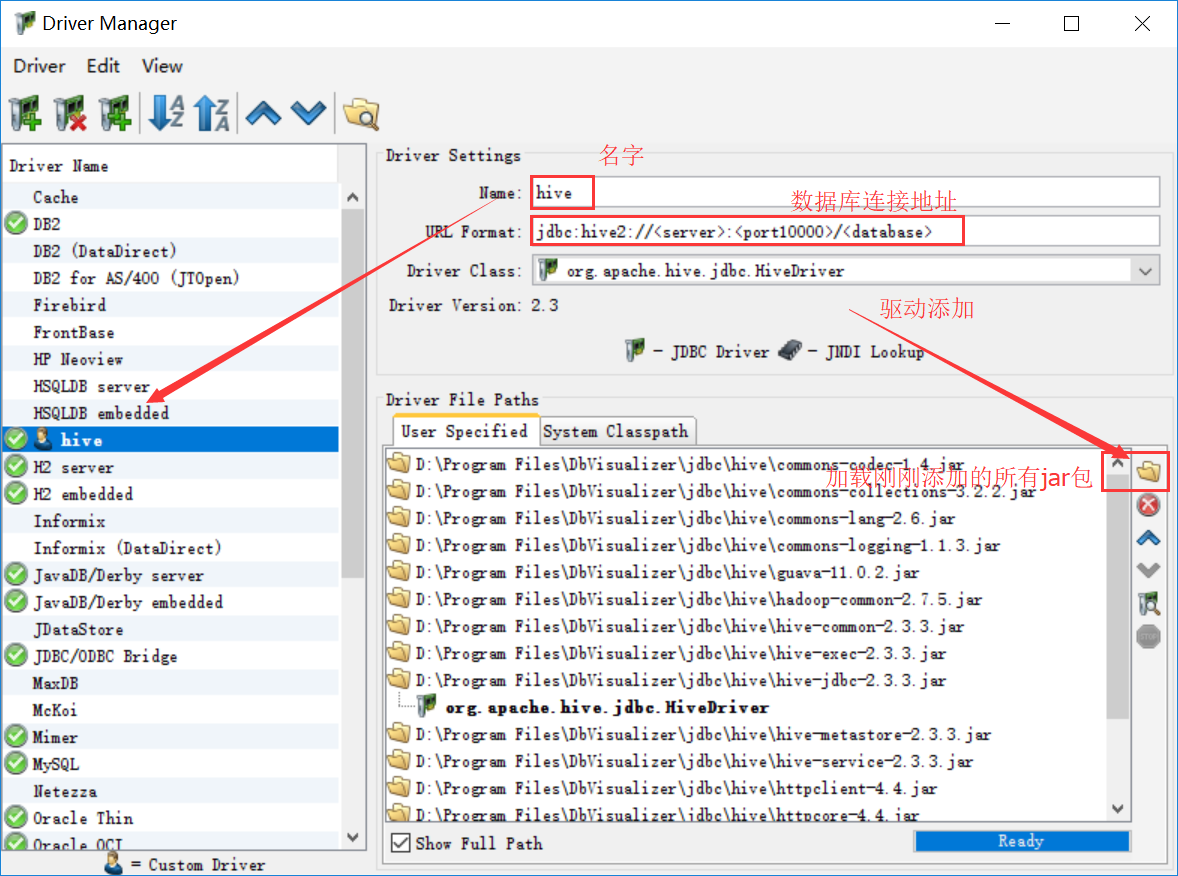Sort drivers ascending A to Z
Screen dimensions: 1178x876
(166, 113)
